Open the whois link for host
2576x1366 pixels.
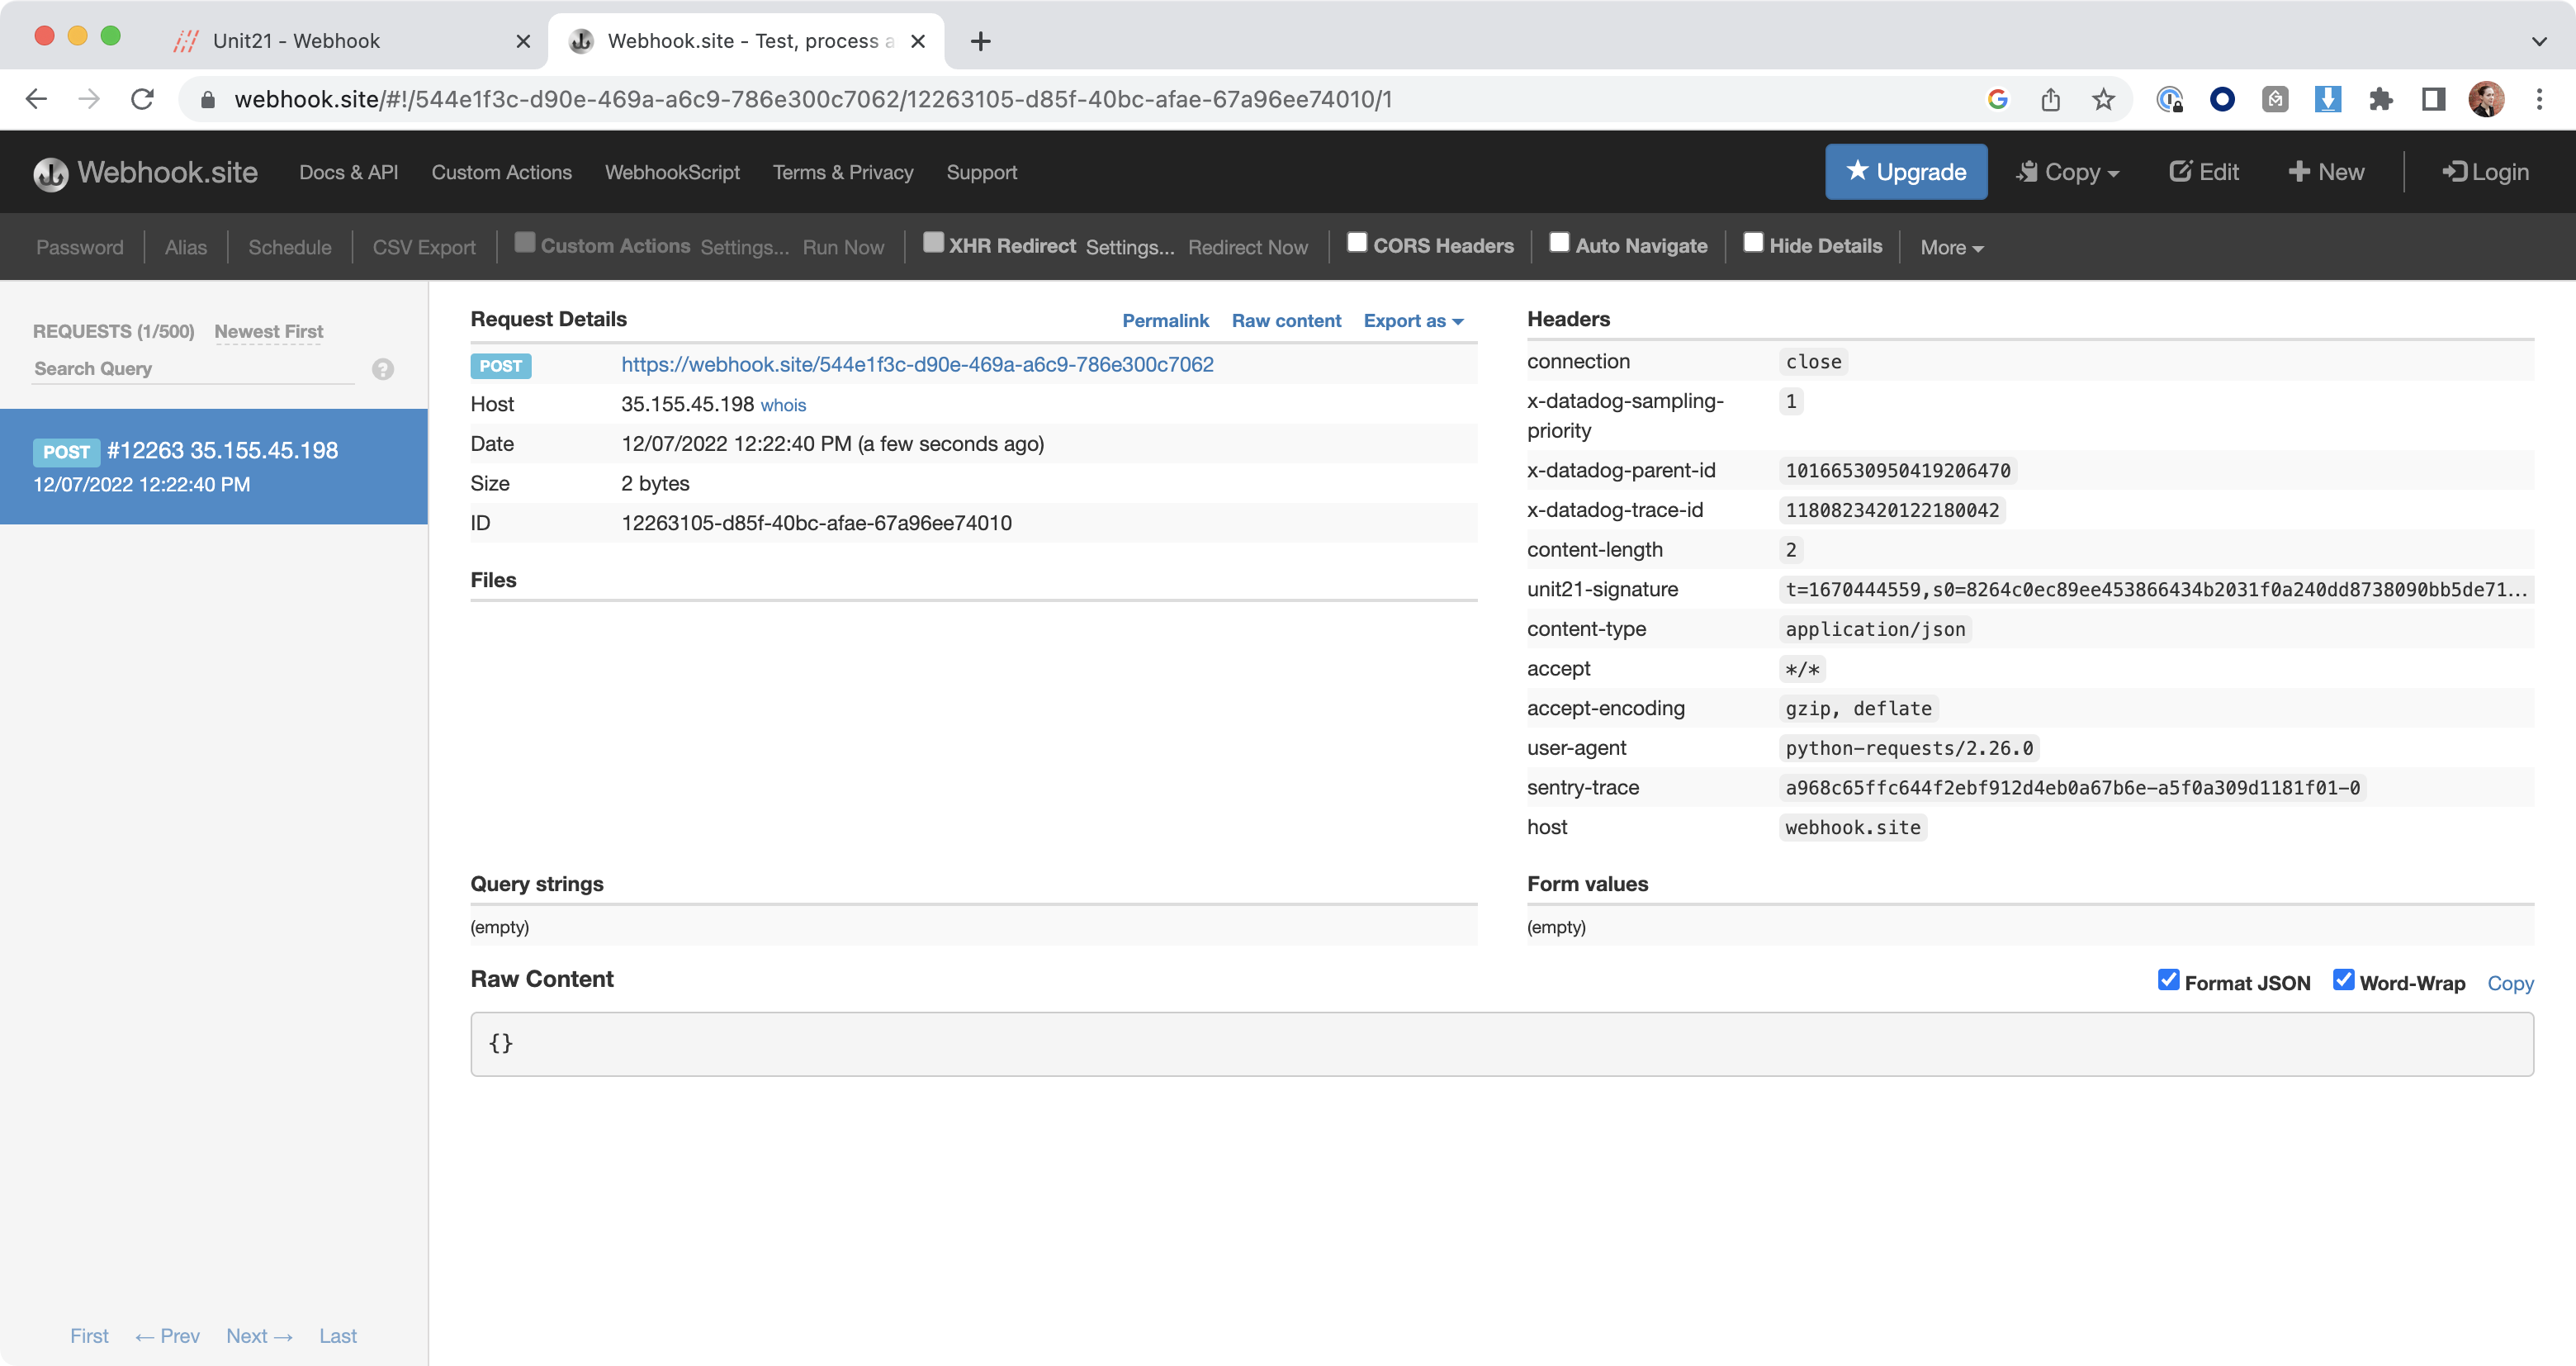(x=783, y=405)
